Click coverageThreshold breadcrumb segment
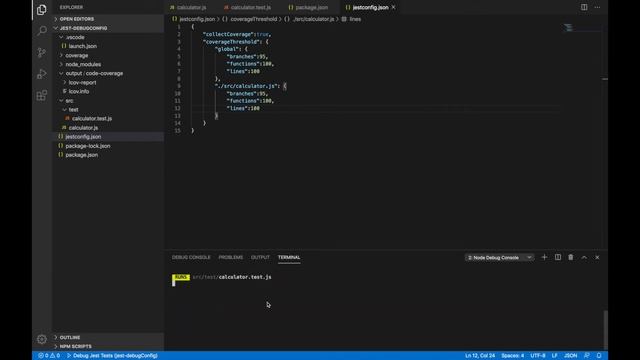640x360 pixels. click(249, 19)
